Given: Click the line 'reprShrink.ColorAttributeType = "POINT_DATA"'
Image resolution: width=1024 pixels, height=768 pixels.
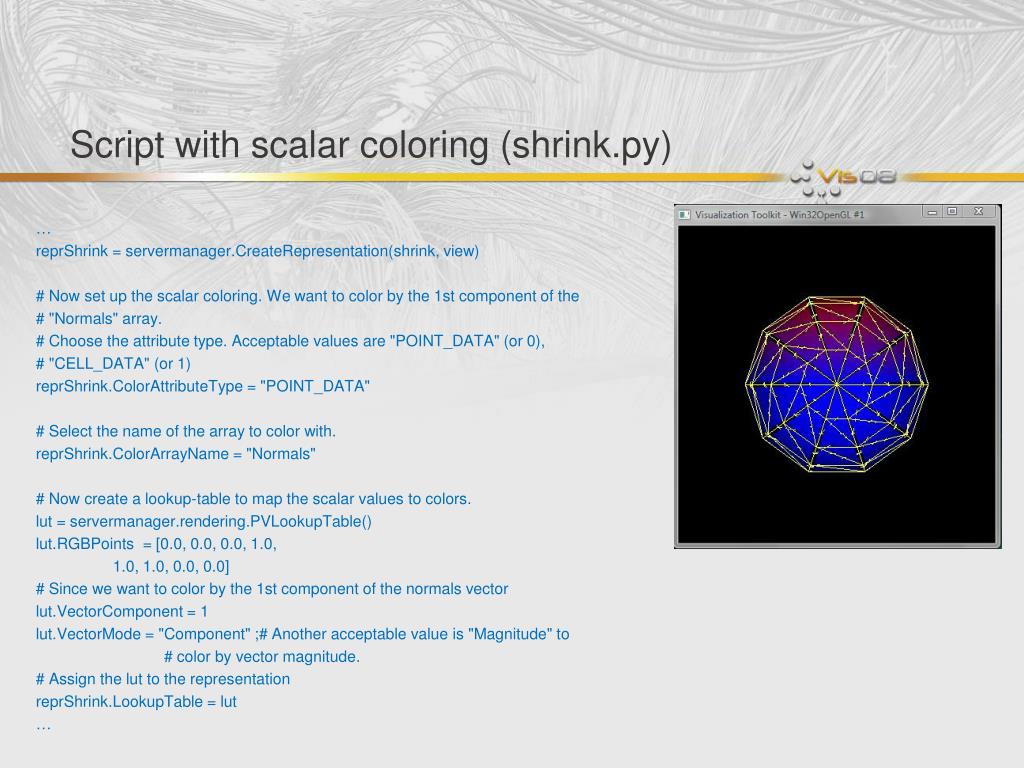Looking at the screenshot, I should click(202, 387).
